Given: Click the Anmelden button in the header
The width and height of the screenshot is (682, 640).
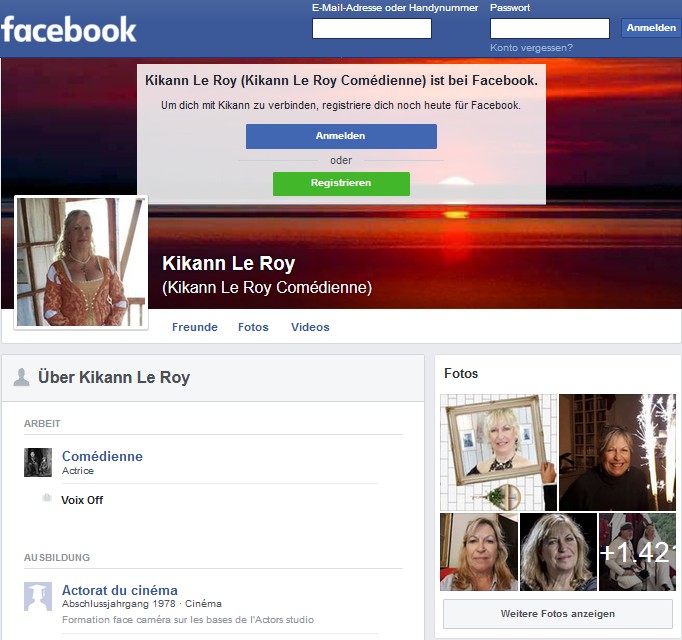Looking at the screenshot, I should tap(651, 28).
